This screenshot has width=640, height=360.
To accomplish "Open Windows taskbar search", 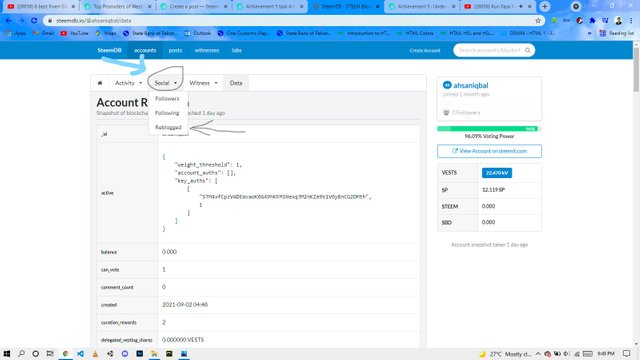I will tap(21, 353).
